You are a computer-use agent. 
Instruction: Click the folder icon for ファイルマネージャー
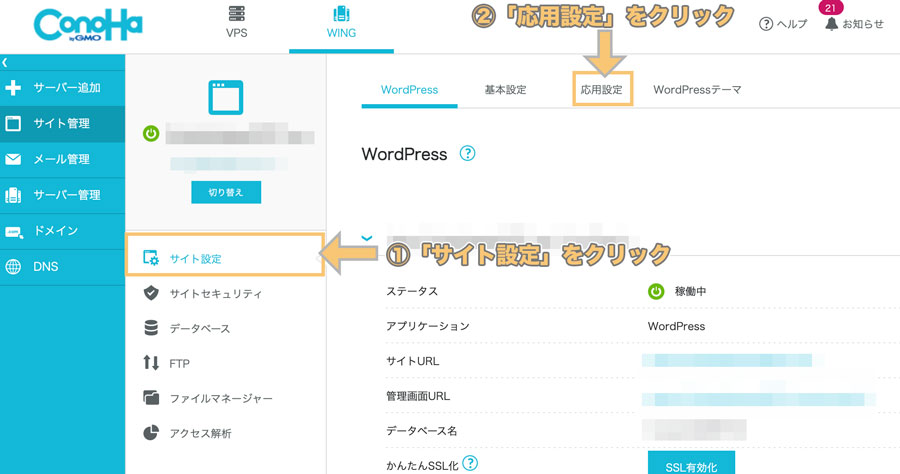tap(151, 398)
